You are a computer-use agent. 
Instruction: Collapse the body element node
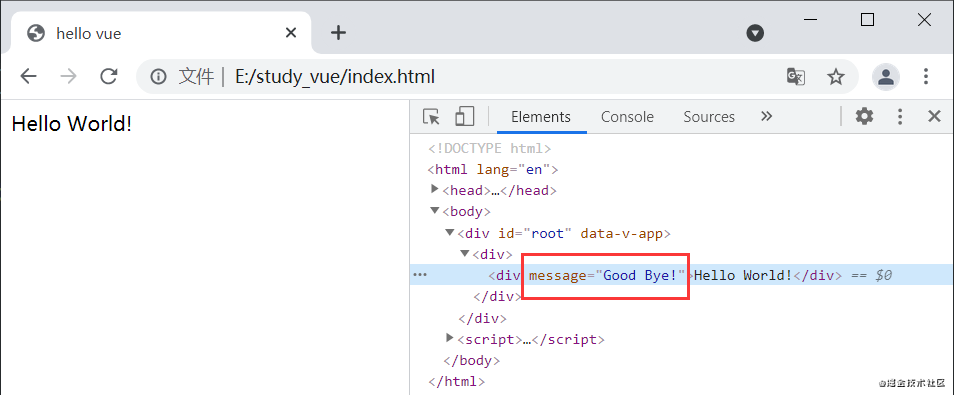[434, 211]
